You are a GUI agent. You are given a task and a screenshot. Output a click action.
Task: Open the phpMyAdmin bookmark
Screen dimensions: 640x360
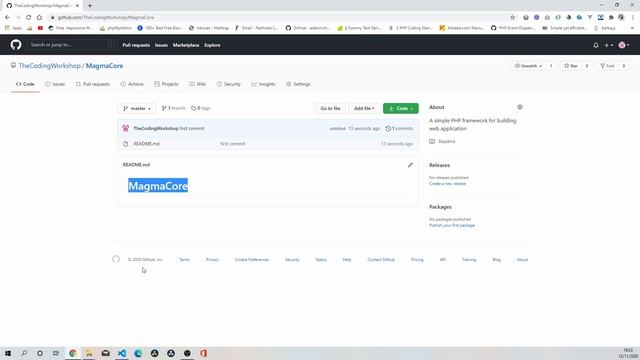(x=116, y=28)
